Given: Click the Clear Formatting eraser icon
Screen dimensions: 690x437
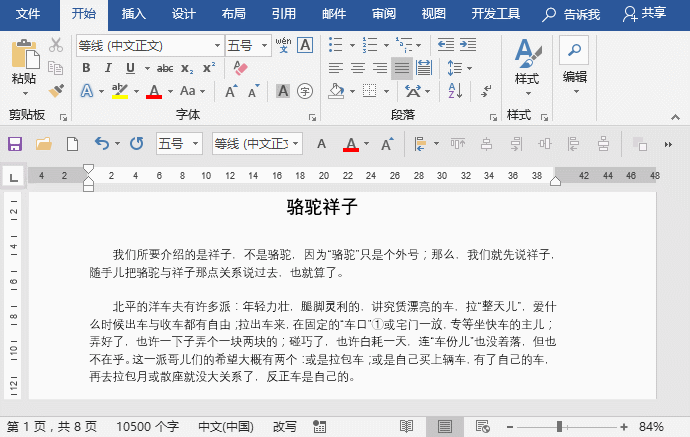Looking at the screenshot, I should [x=239, y=68].
